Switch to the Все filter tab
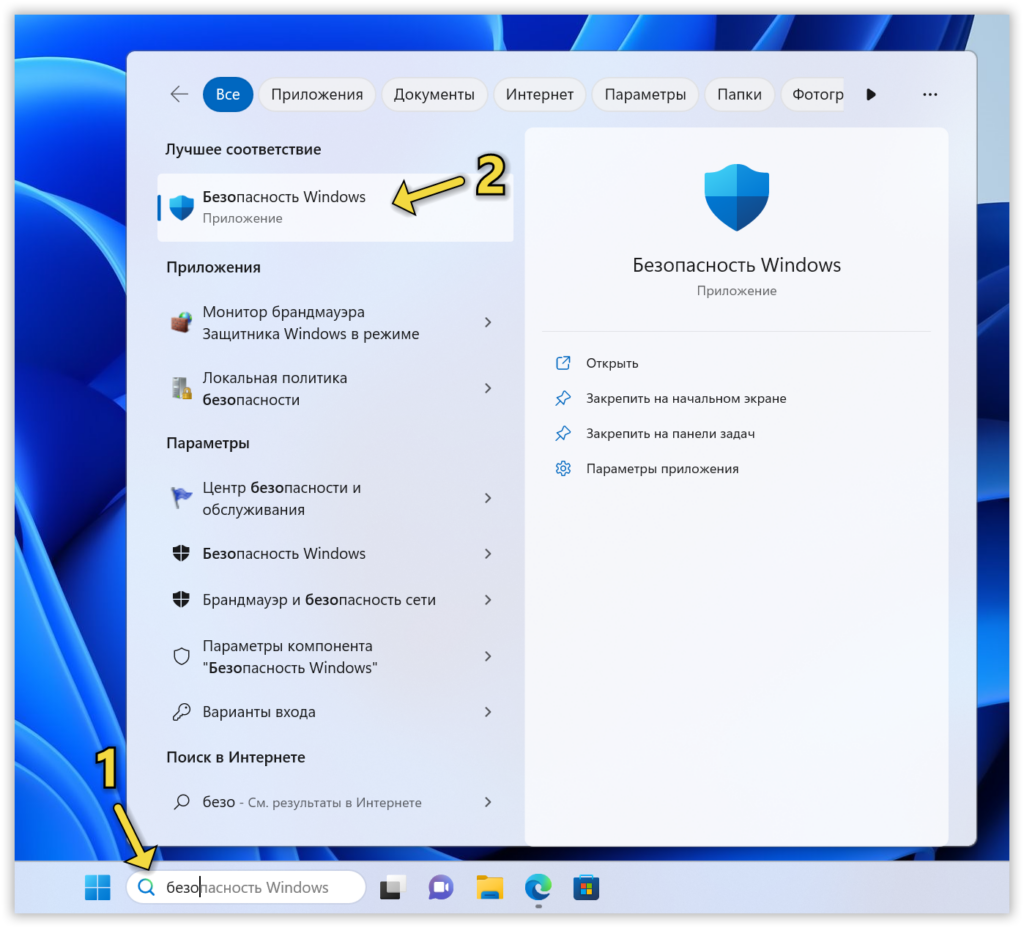 [x=227, y=94]
